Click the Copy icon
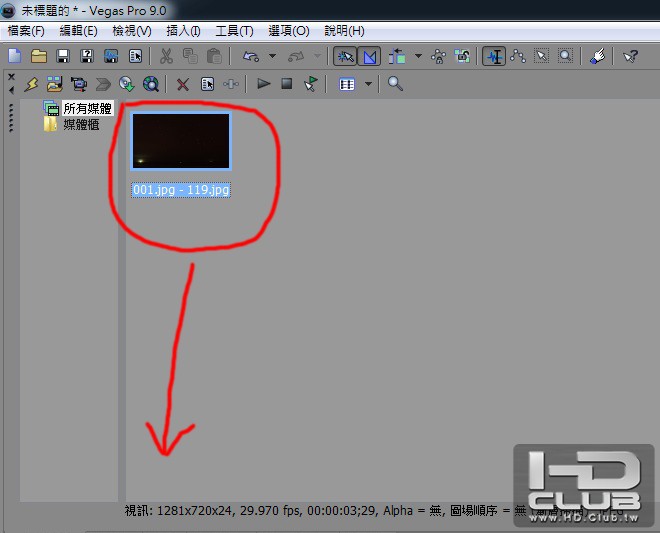Screen dimensions: 660x533 coord(190,56)
